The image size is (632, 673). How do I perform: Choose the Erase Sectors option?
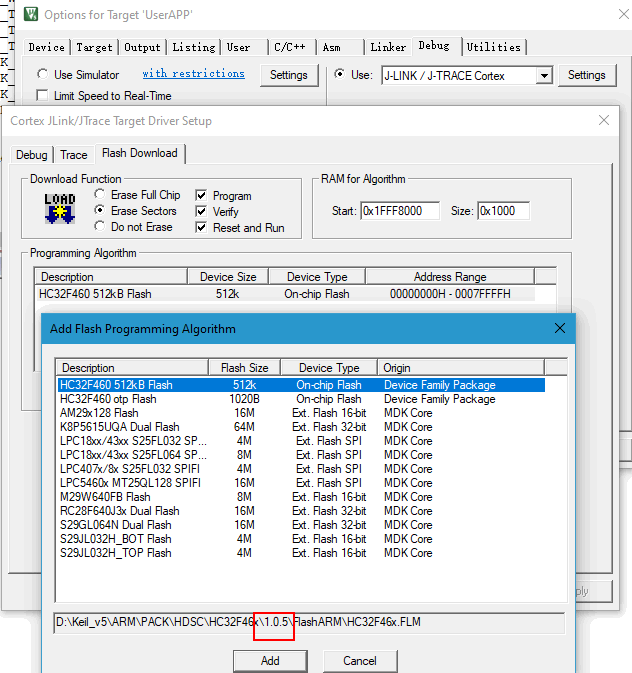pos(99,210)
